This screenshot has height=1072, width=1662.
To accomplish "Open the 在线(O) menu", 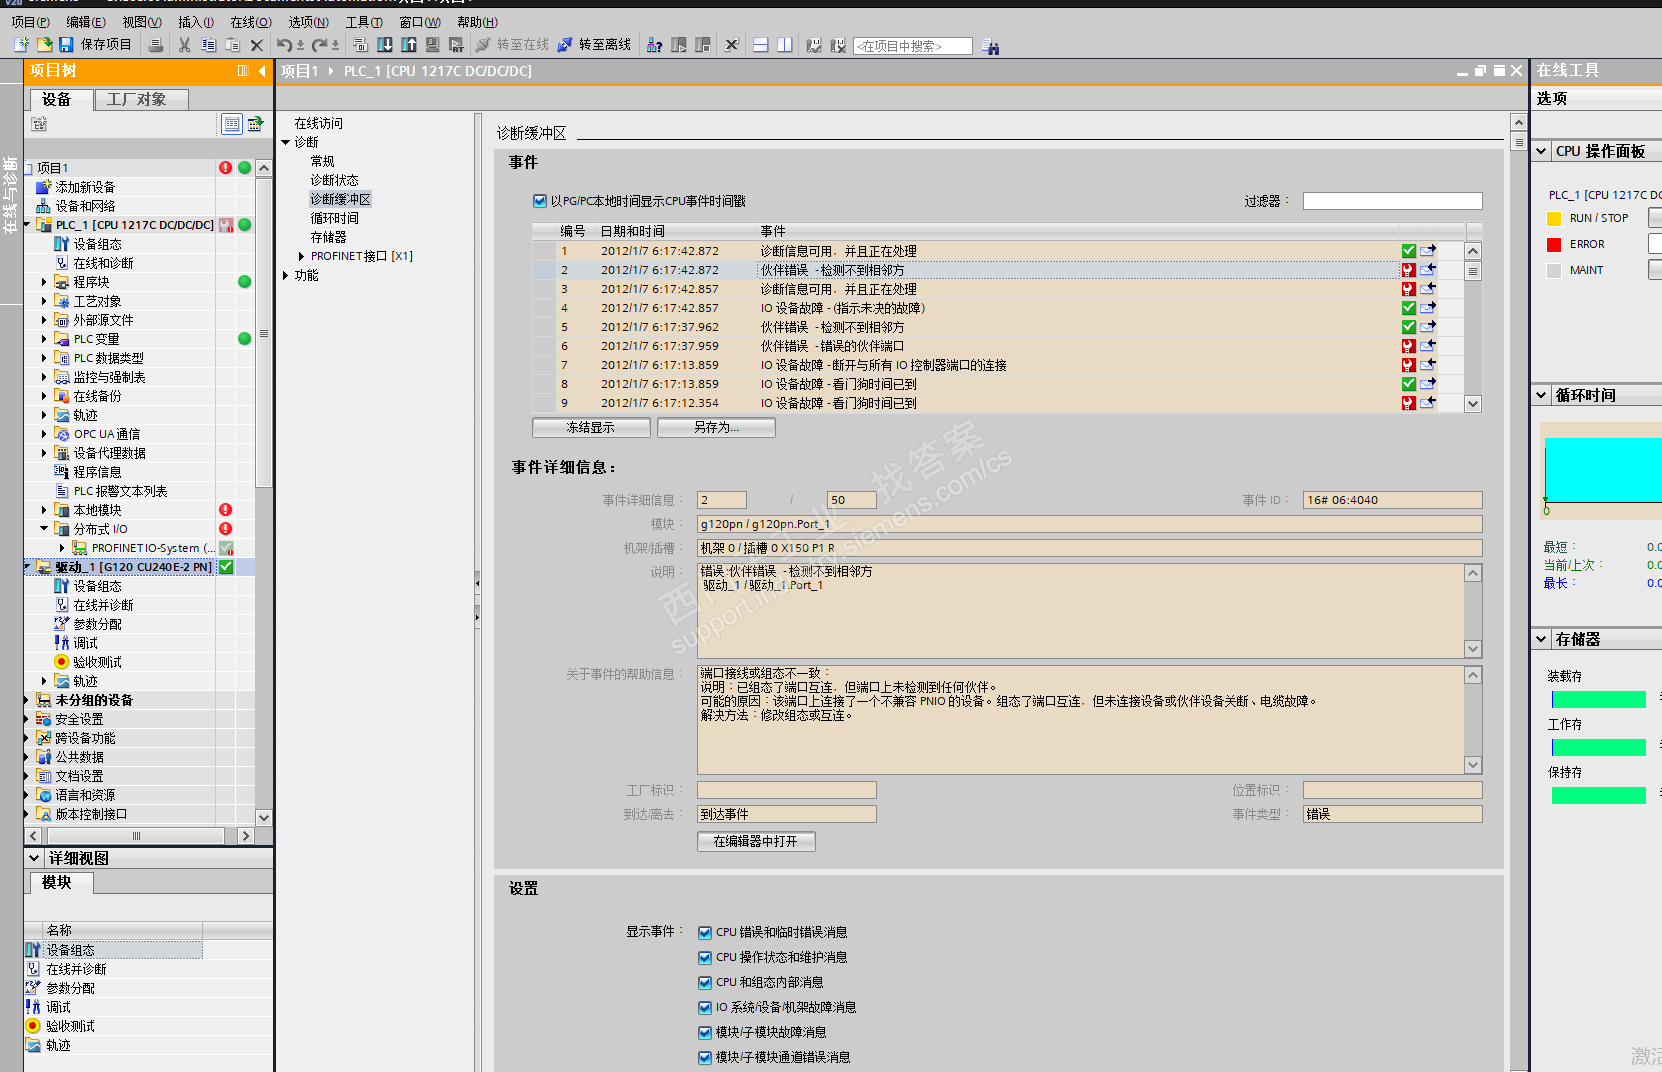I will [250, 22].
